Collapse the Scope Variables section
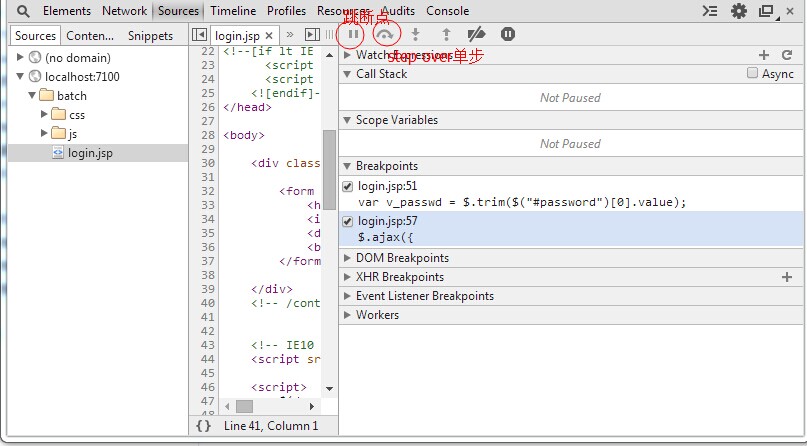The height and width of the screenshot is (446, 807). click(x=347, y=120)
